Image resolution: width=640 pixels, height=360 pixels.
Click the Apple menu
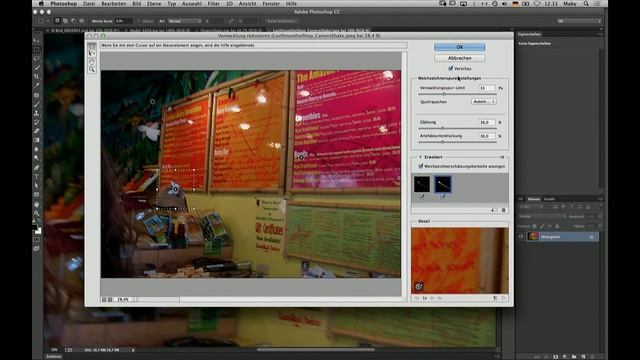(41, 4)
